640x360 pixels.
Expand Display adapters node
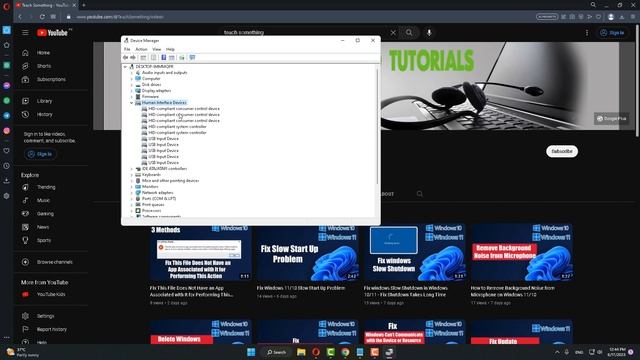pos(132,91)
